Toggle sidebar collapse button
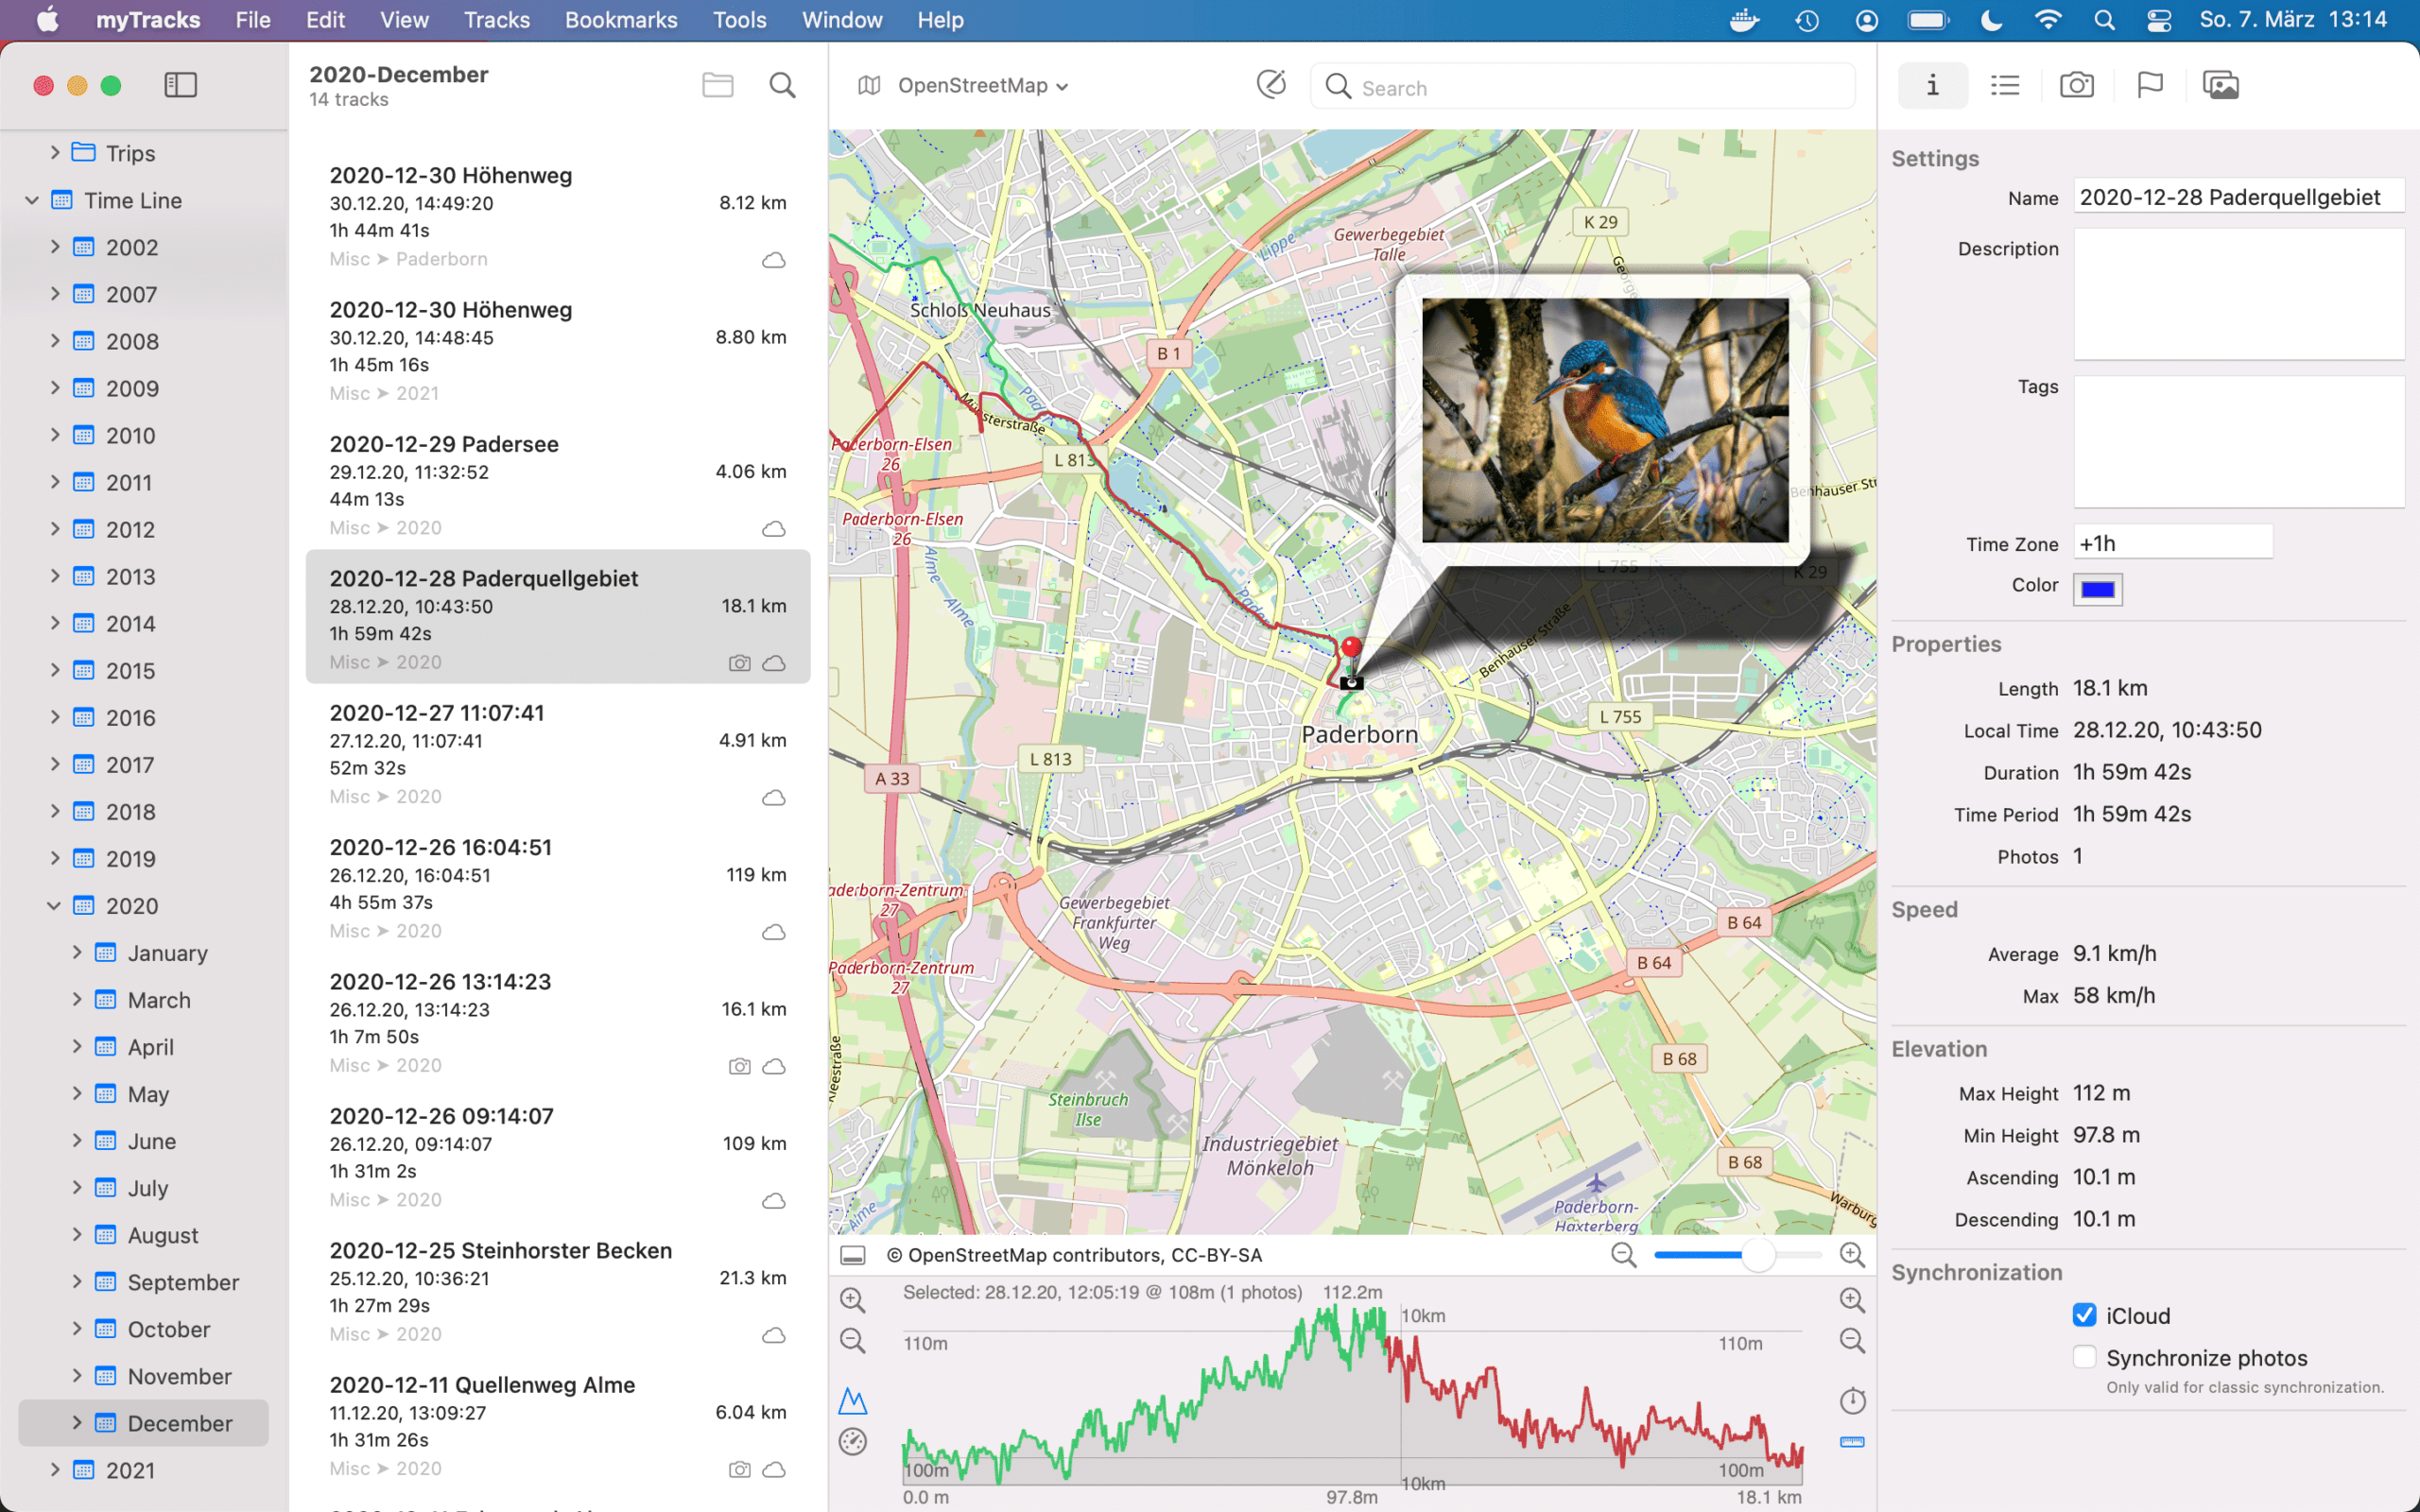Viewport: 2420px width, 1512px height. [x=181, y=83]
